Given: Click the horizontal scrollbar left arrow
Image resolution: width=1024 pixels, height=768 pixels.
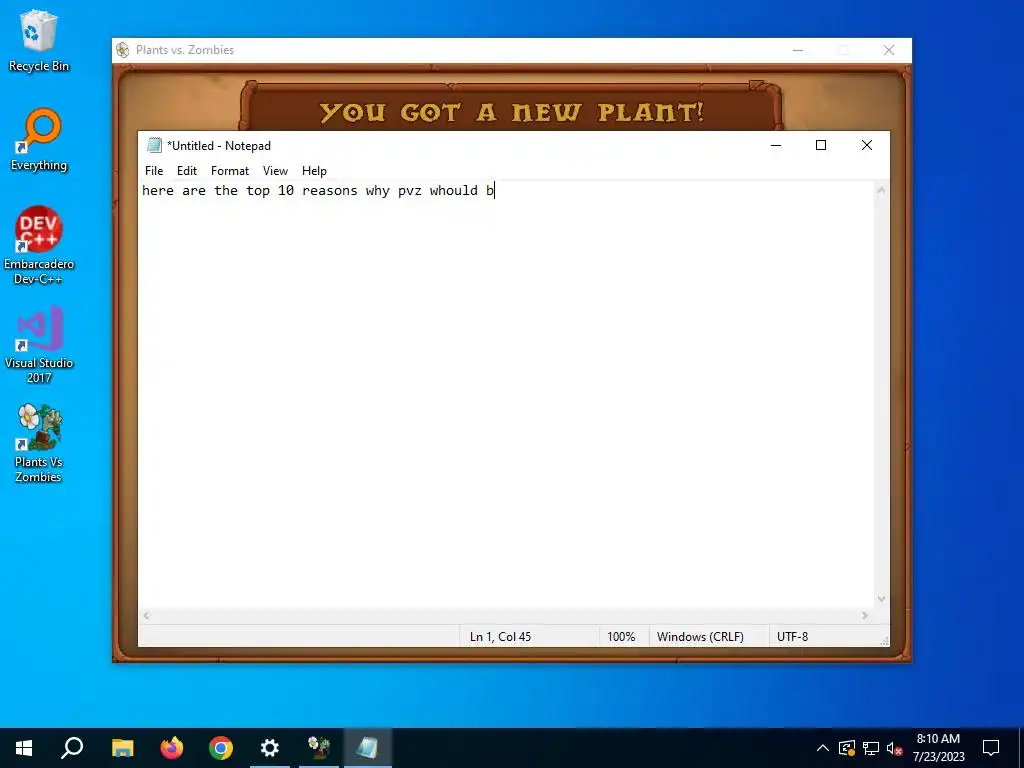Looking at the screenshot, I should 146,615.
